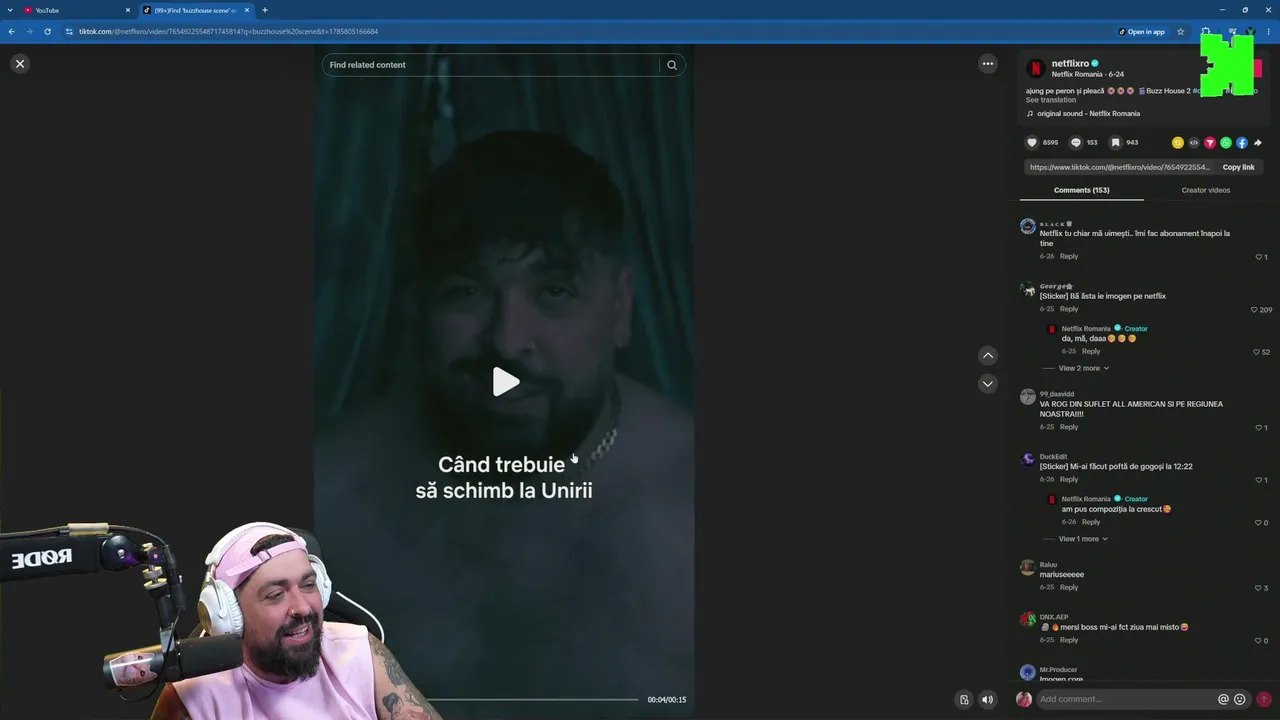This screenshot has width=1280, height=720.
Task: Go to the previous video
Action: point(988,355)
